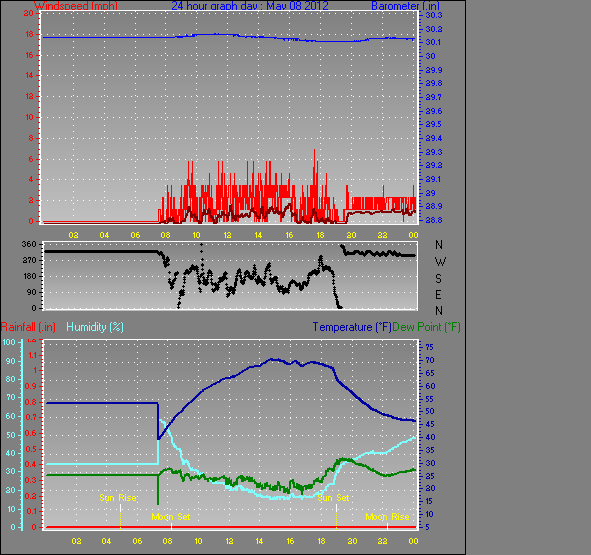The height and width of the screenshot is (555, 591).
Task: Click the wind direction axis value 180
Action: coord(29,276)
